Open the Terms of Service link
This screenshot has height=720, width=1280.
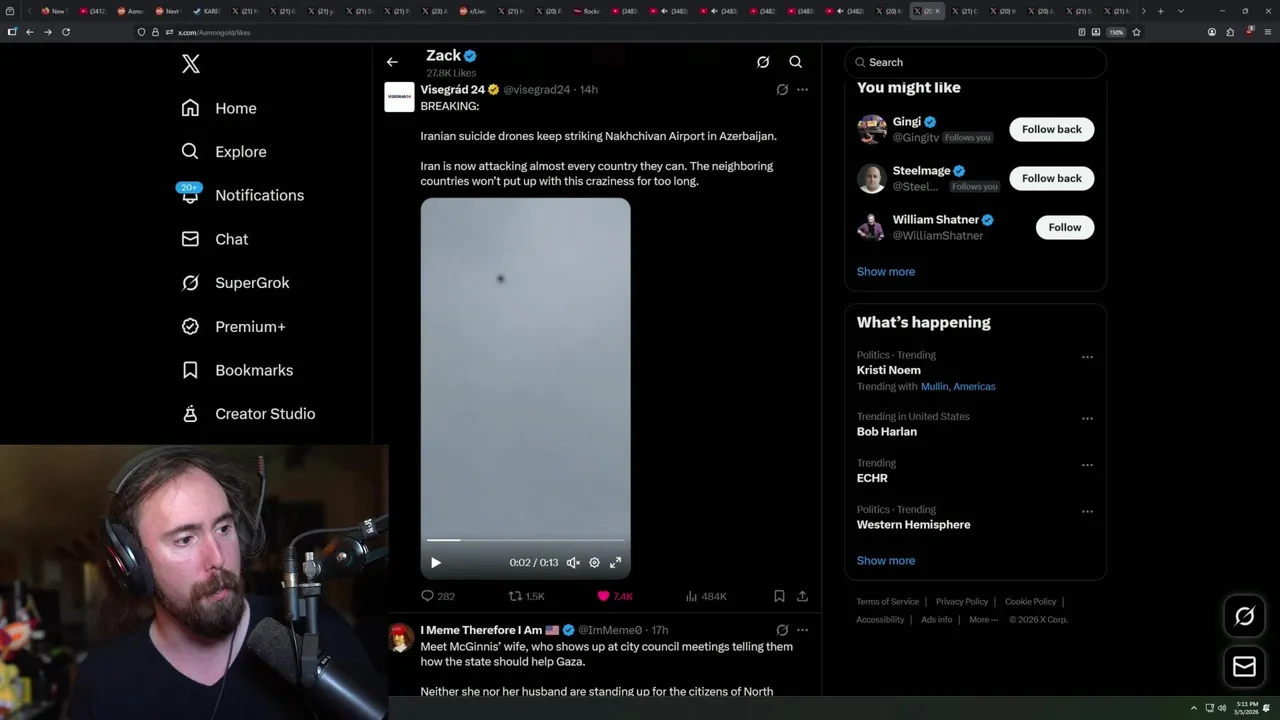(x=887, y=602)
